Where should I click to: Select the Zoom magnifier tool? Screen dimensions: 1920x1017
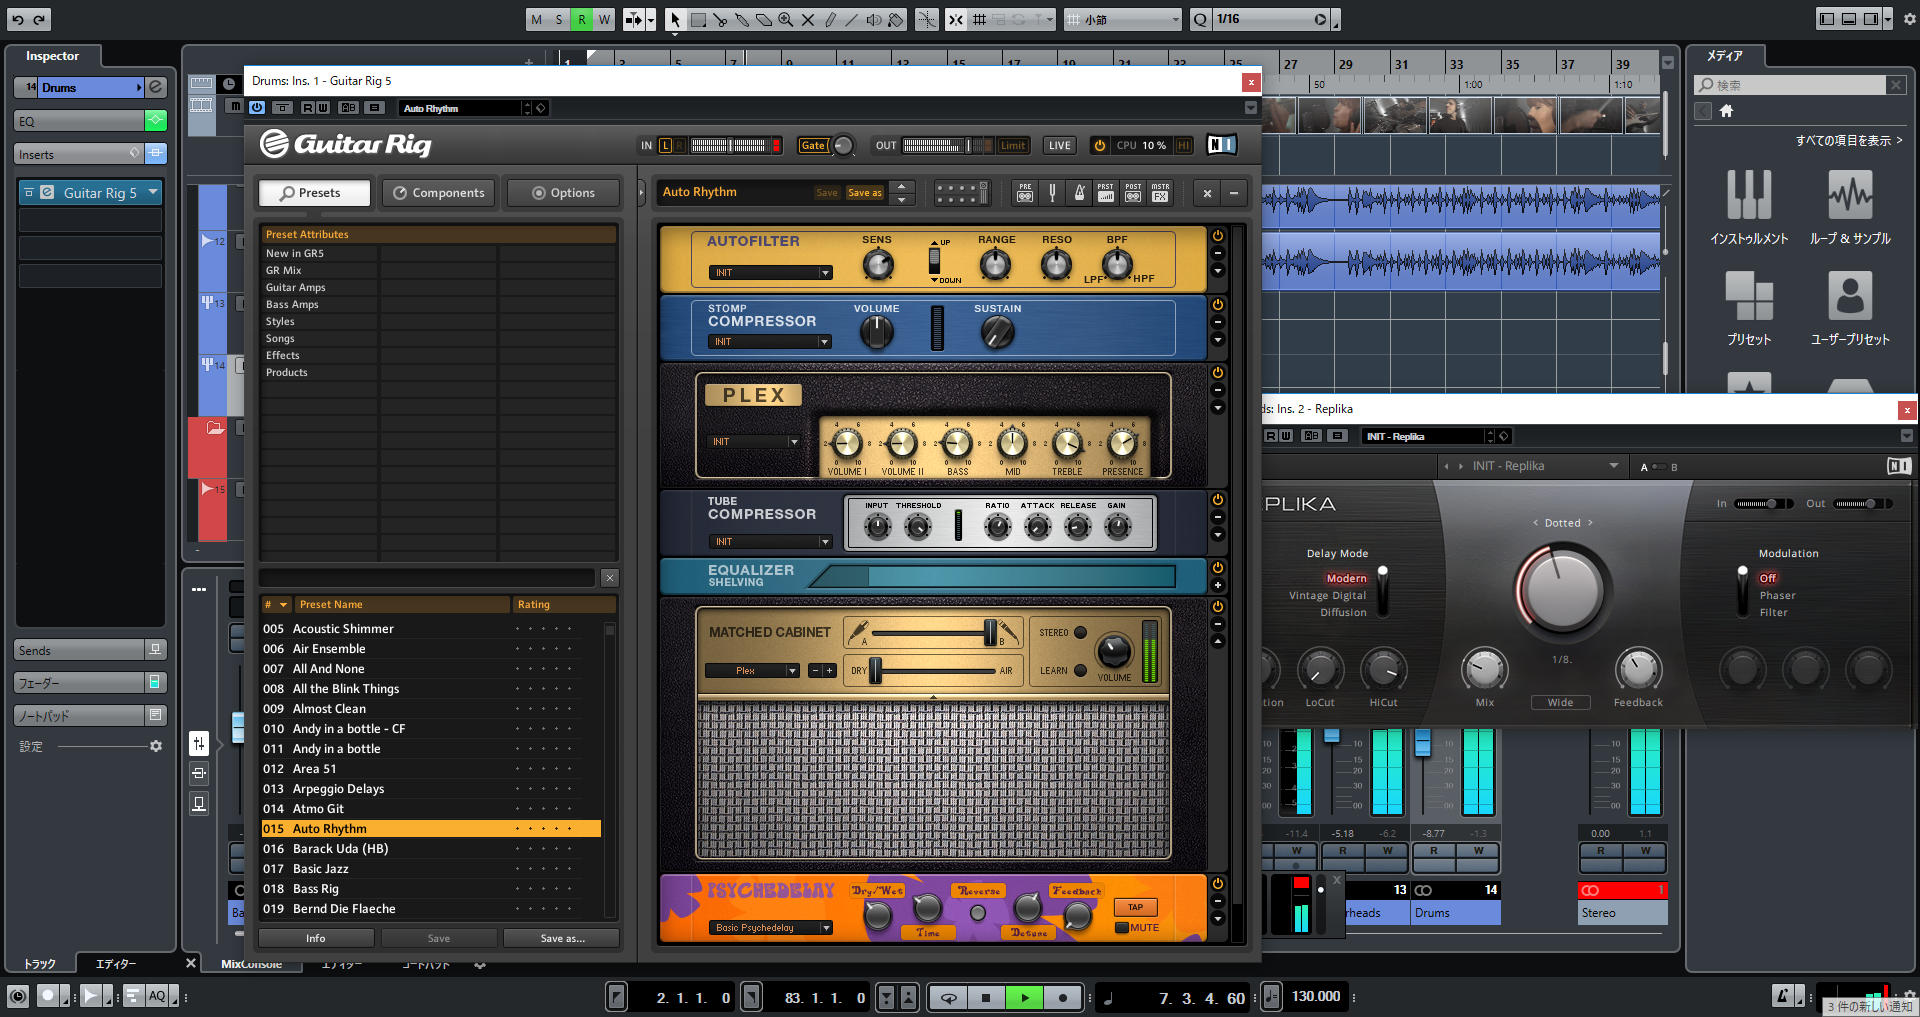click(786, 19)
